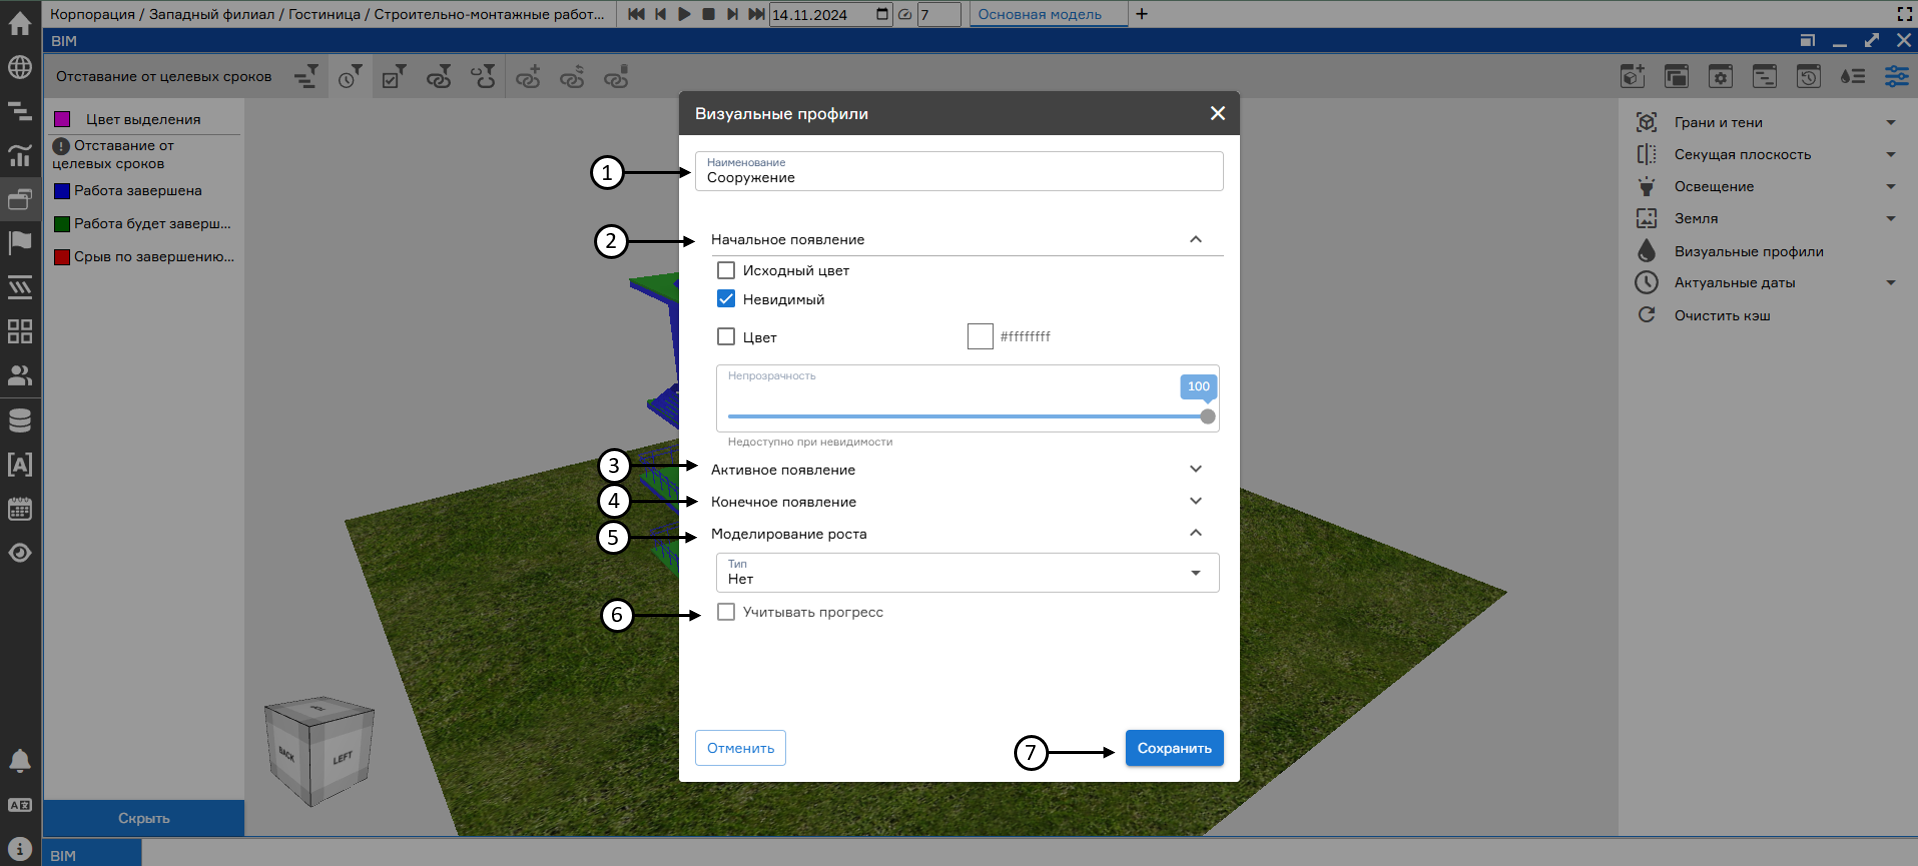
Task: Click the Отменить button
Action: tap(740, 748)
